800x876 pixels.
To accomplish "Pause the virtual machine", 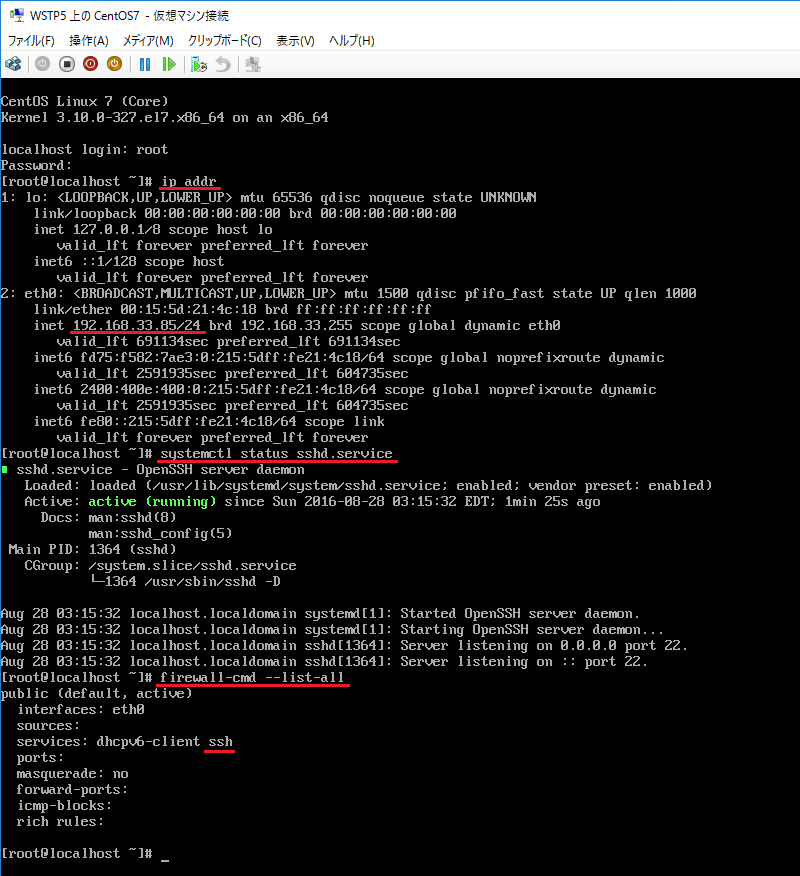I will (145, 64).
